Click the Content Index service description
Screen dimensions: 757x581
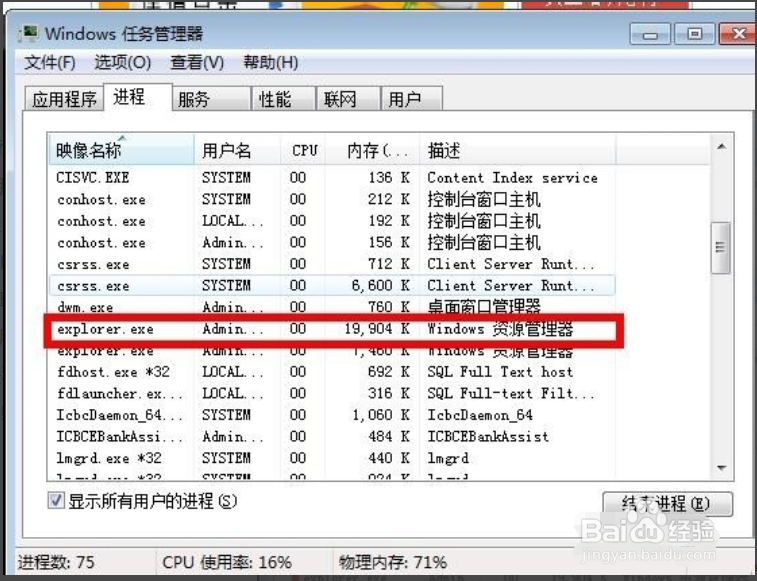point(512,178)
